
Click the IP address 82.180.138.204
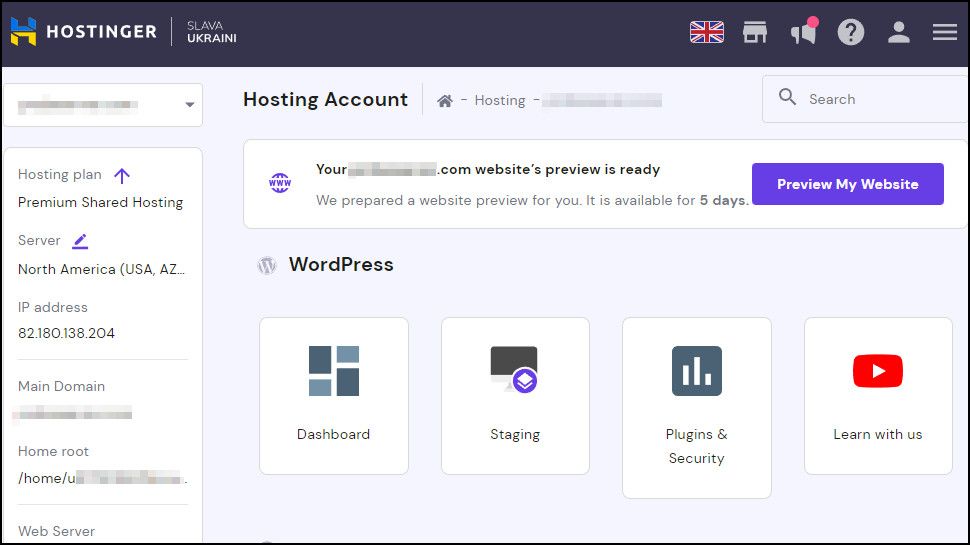66,333
